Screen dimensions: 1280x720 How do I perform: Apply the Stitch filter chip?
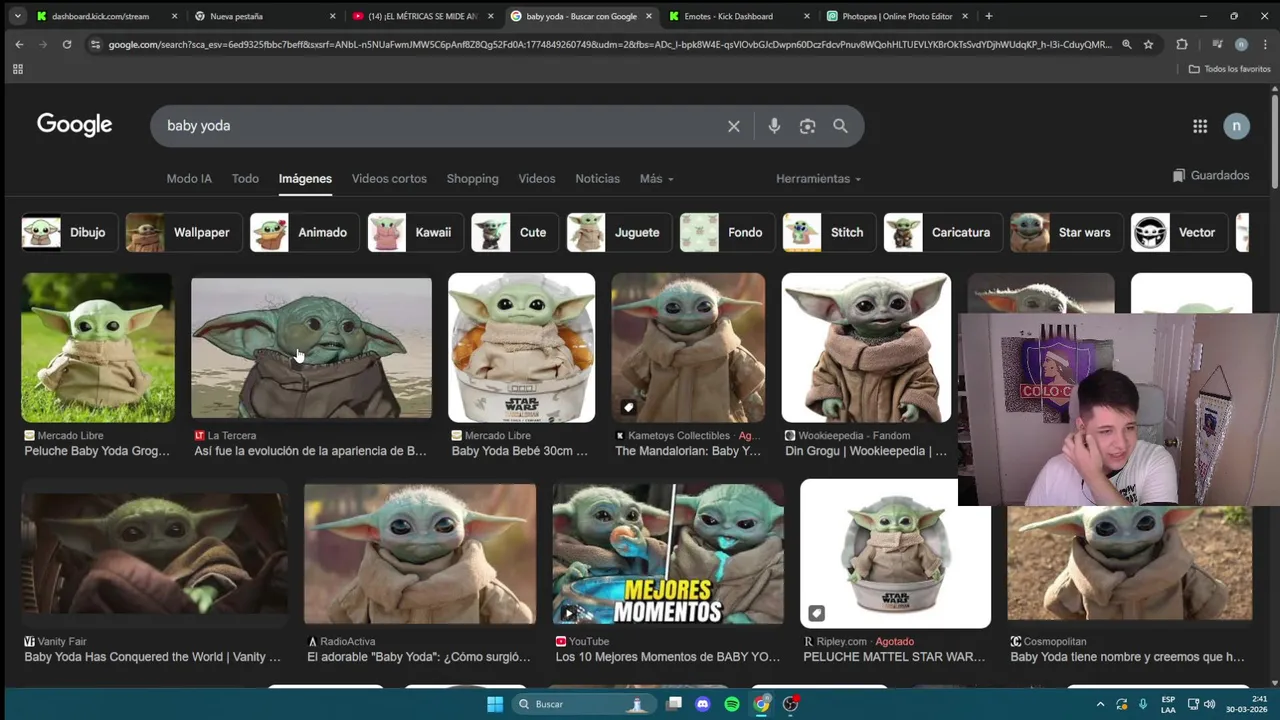827,232
